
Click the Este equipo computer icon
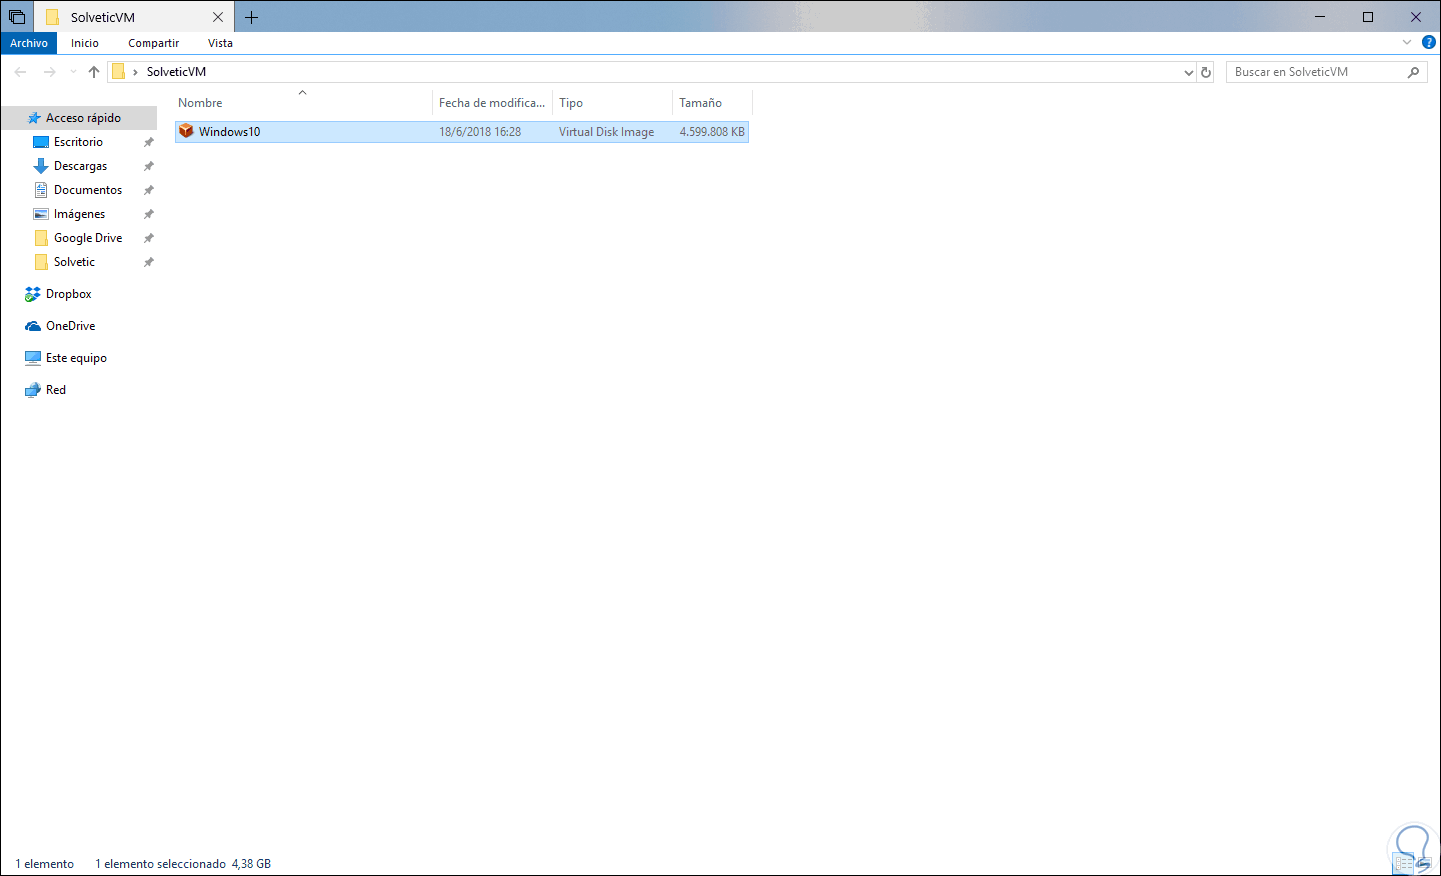click(33, 358)
